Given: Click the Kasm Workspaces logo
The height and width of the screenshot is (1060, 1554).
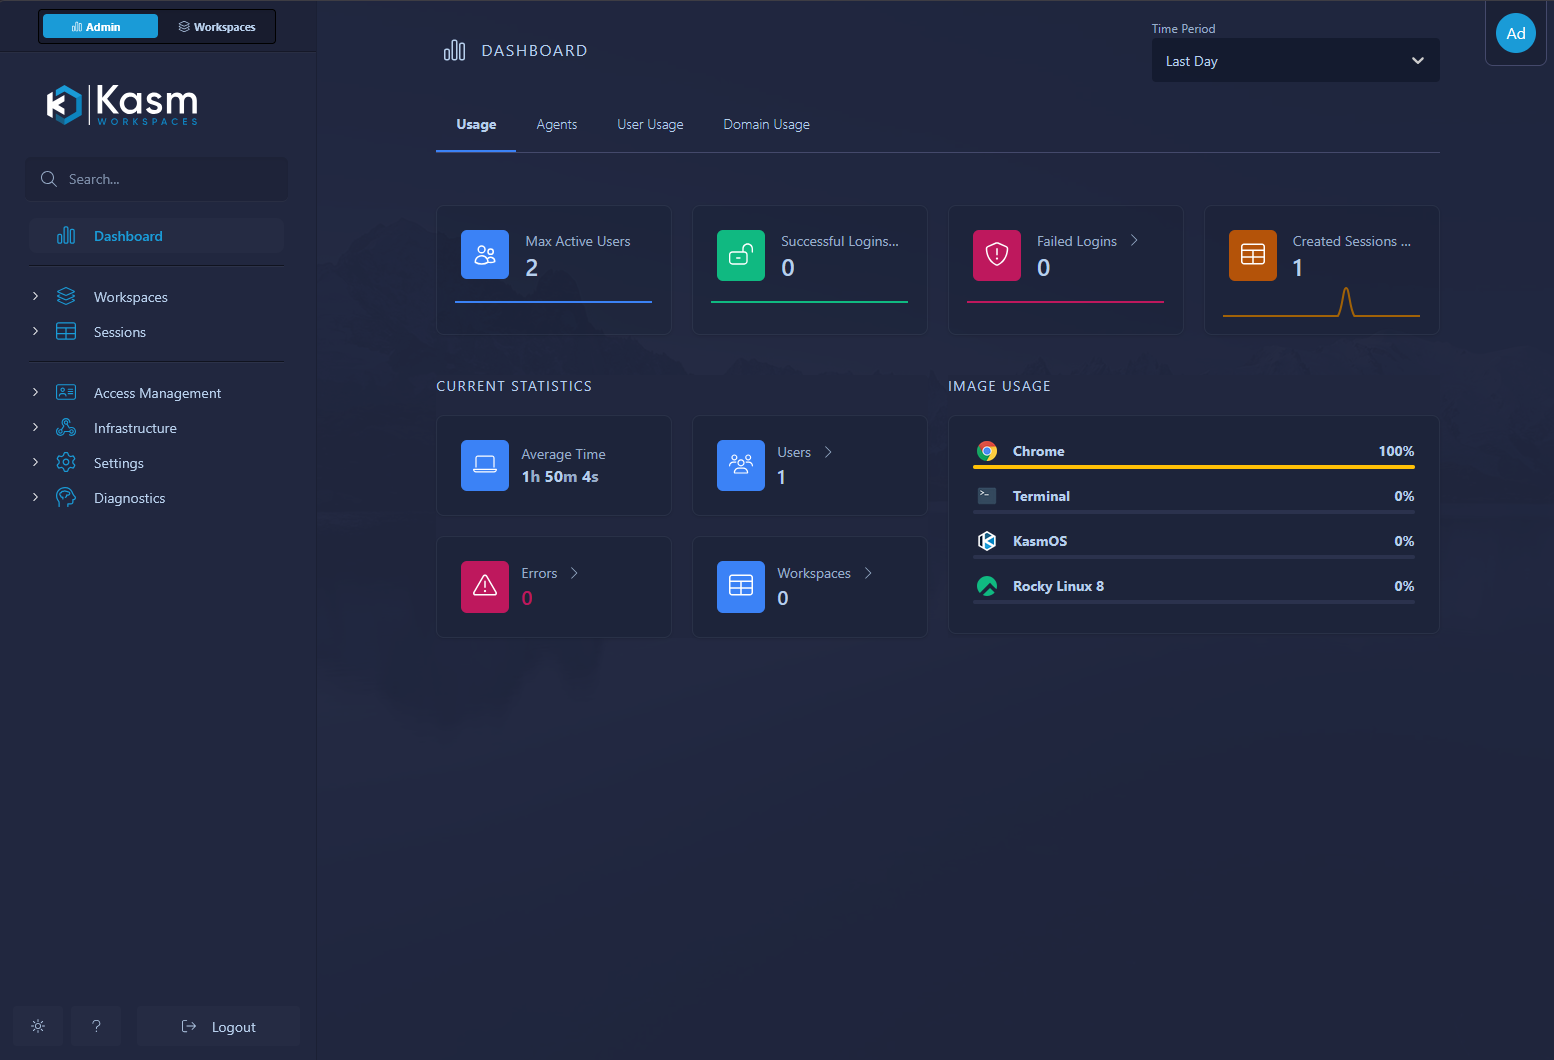Looking at the screenshot, I should tap(122, 105).
